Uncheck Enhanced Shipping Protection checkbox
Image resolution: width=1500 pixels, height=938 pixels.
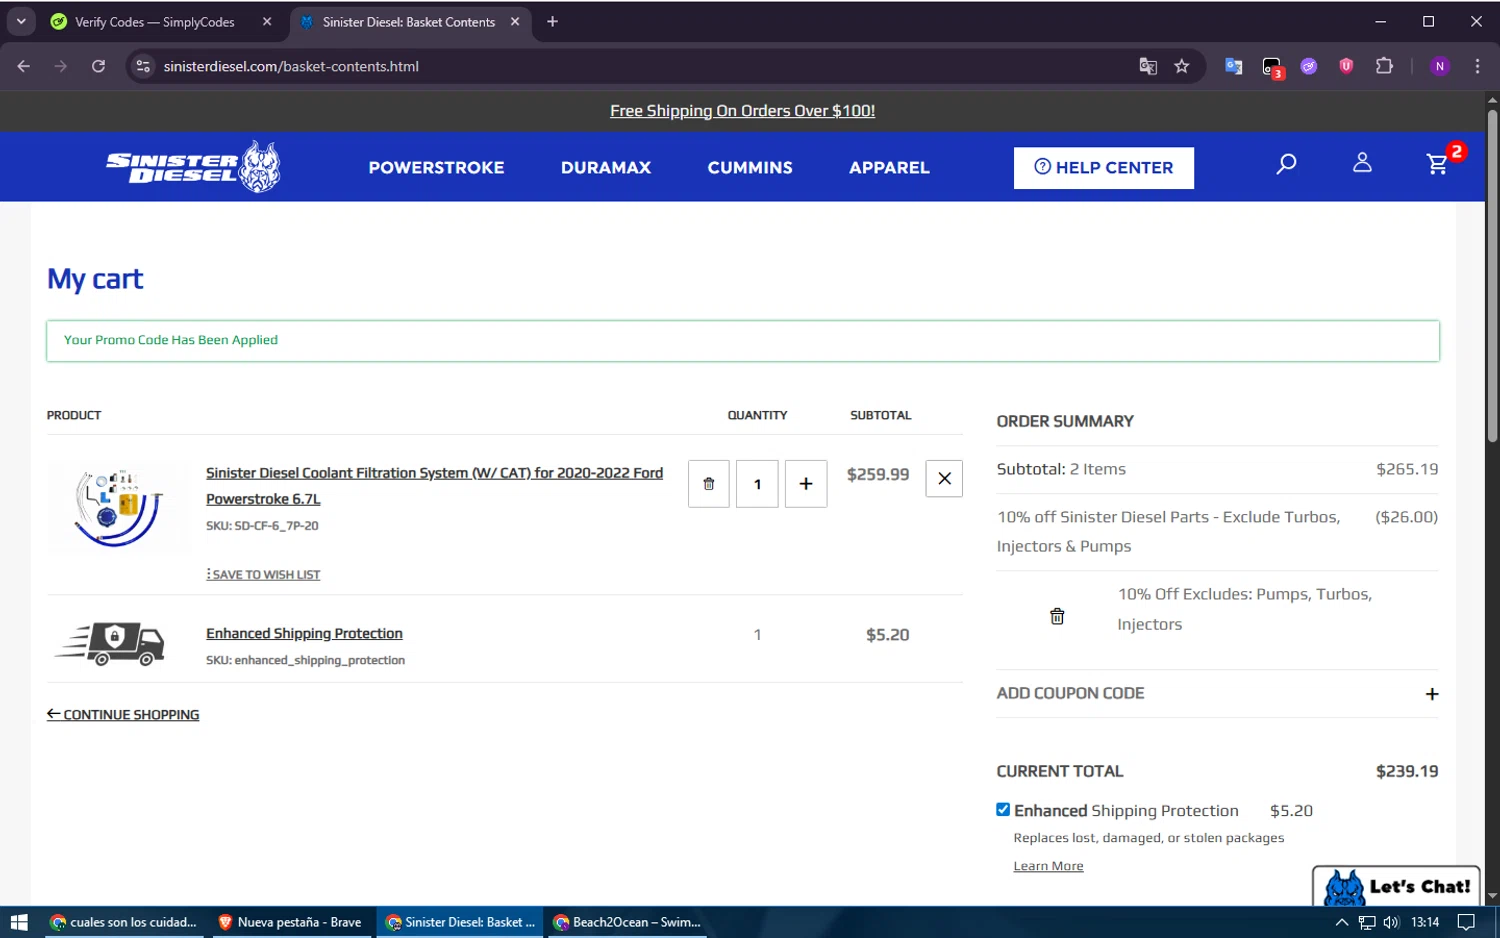point(1003,810)
